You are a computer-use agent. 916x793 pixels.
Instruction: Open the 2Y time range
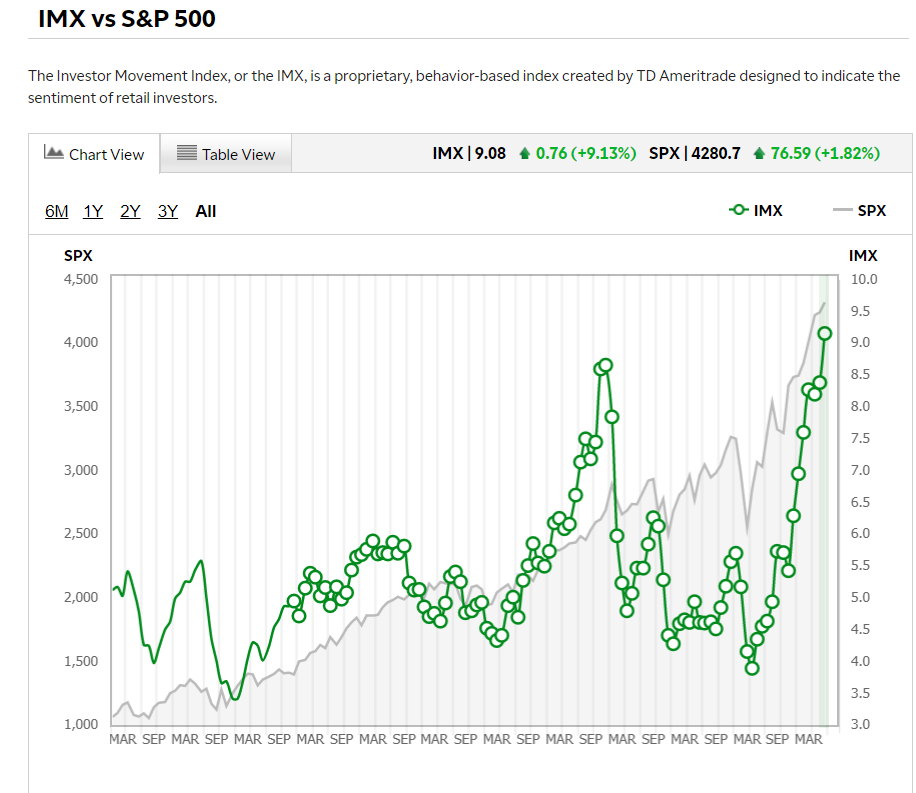coord(129,211)
